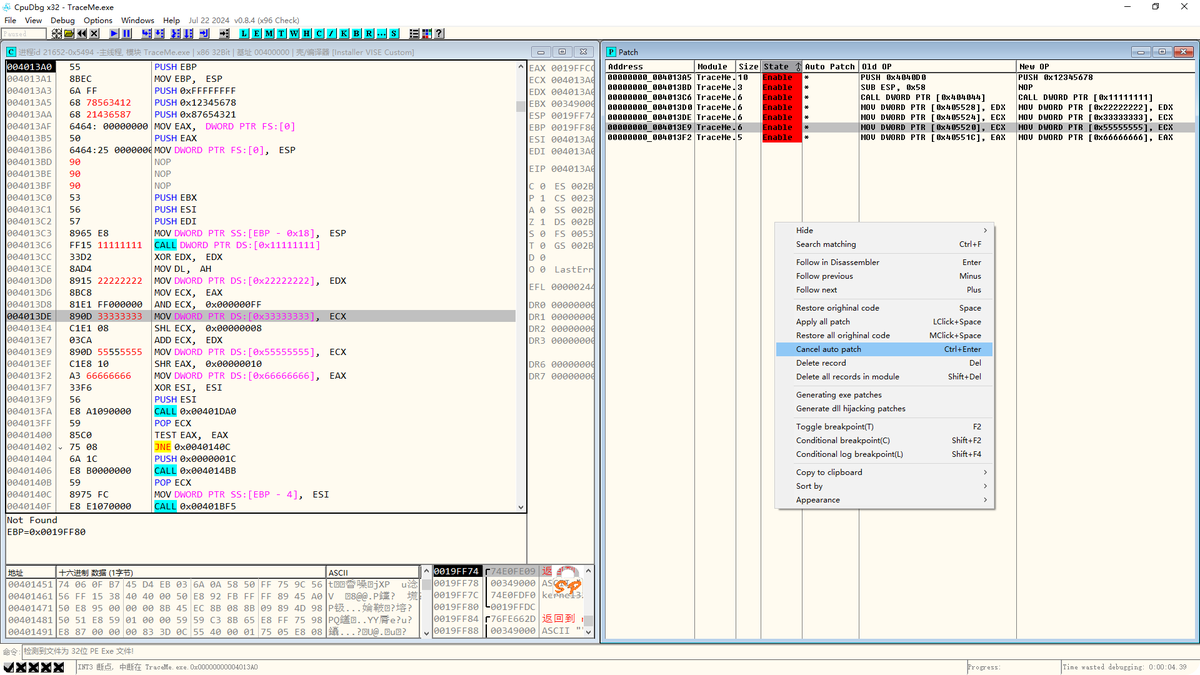
Task: Open the Log window with L icon
Action: coord(244,33)
